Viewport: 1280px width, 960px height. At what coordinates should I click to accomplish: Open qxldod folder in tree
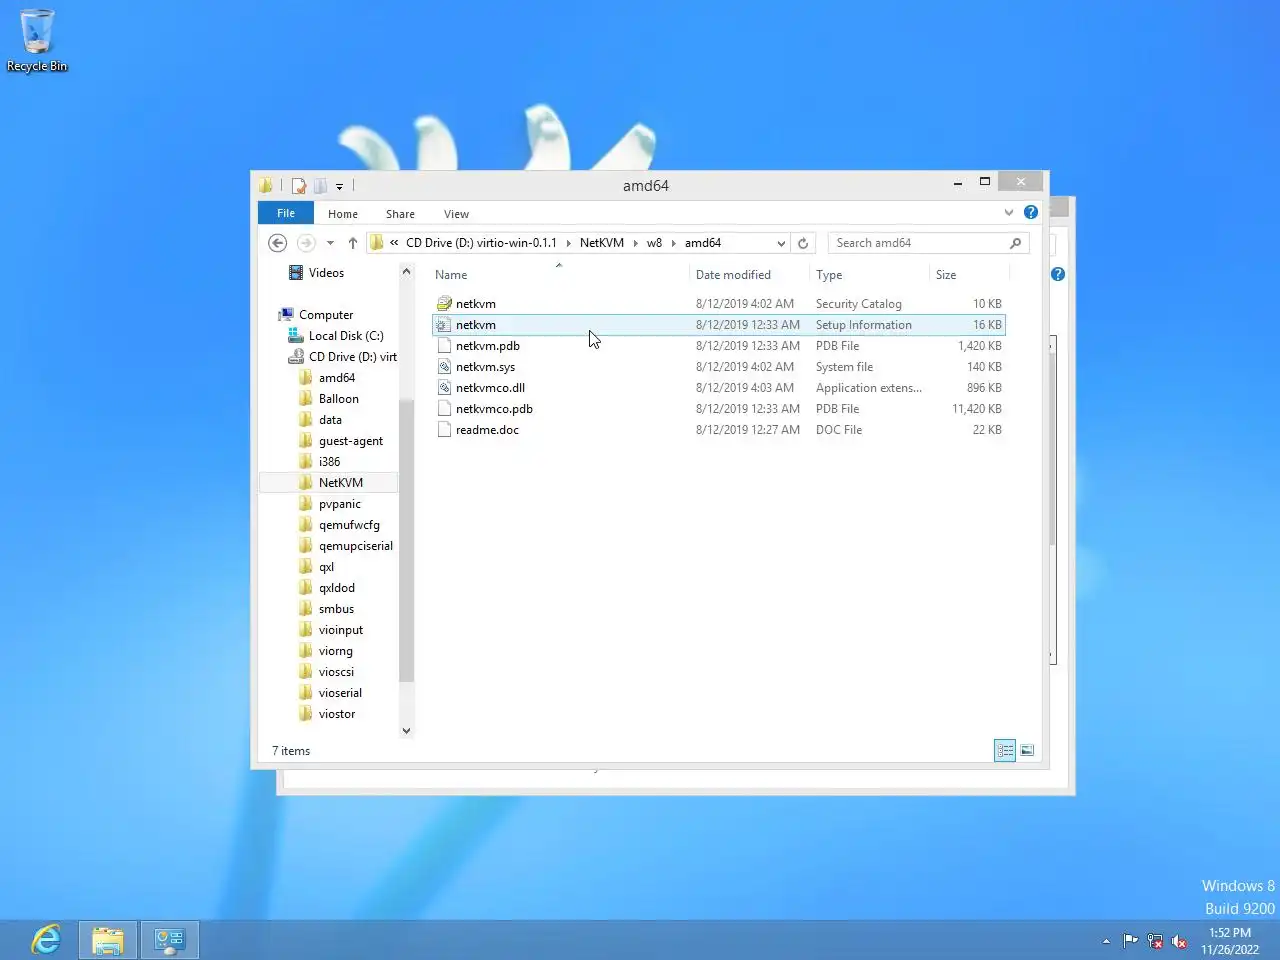336,588
